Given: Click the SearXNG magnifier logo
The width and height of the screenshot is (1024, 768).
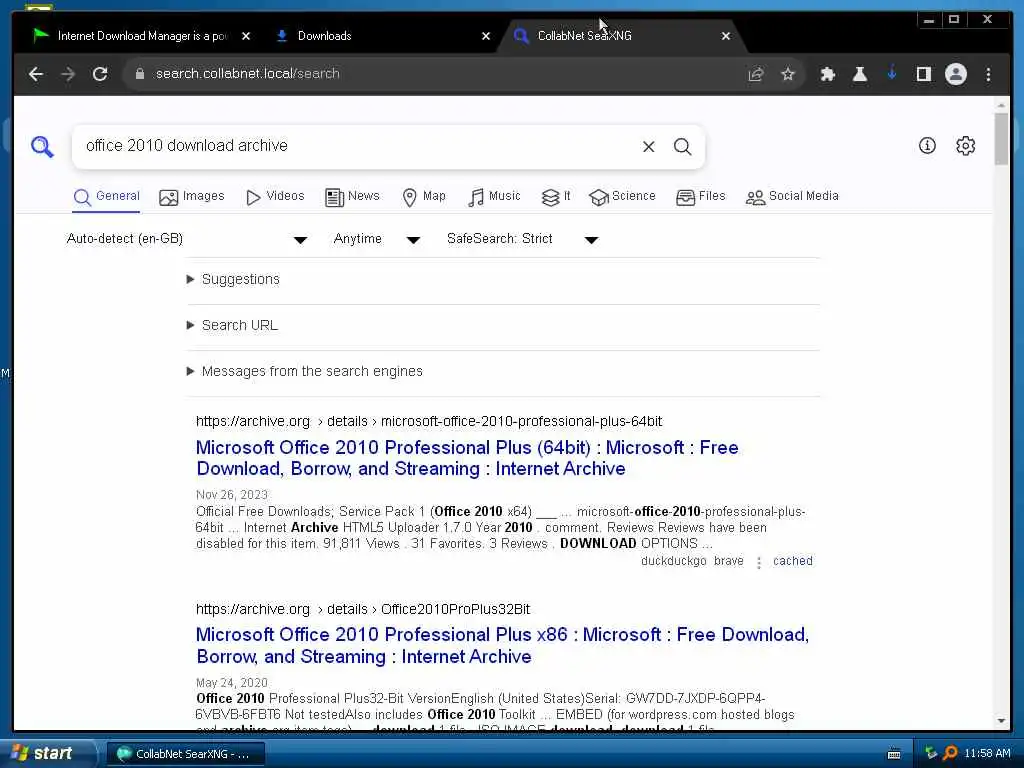Looking at the screenshot, I should (42, 146).
